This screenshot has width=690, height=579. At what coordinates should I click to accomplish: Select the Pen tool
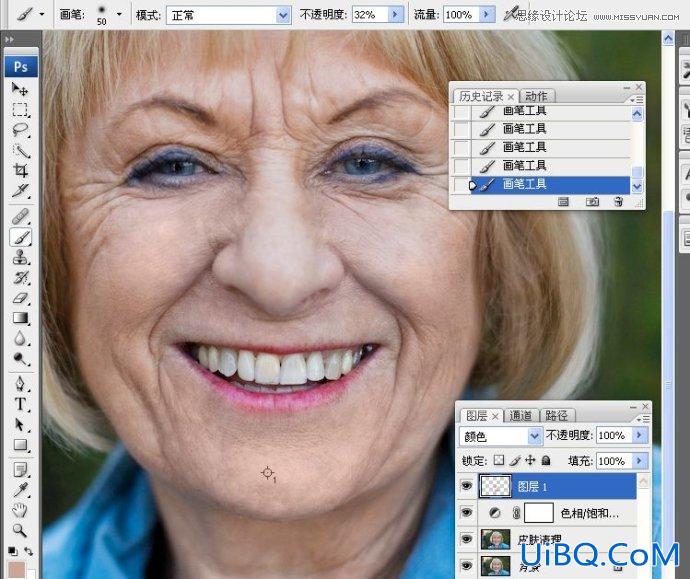pos(20,384)
